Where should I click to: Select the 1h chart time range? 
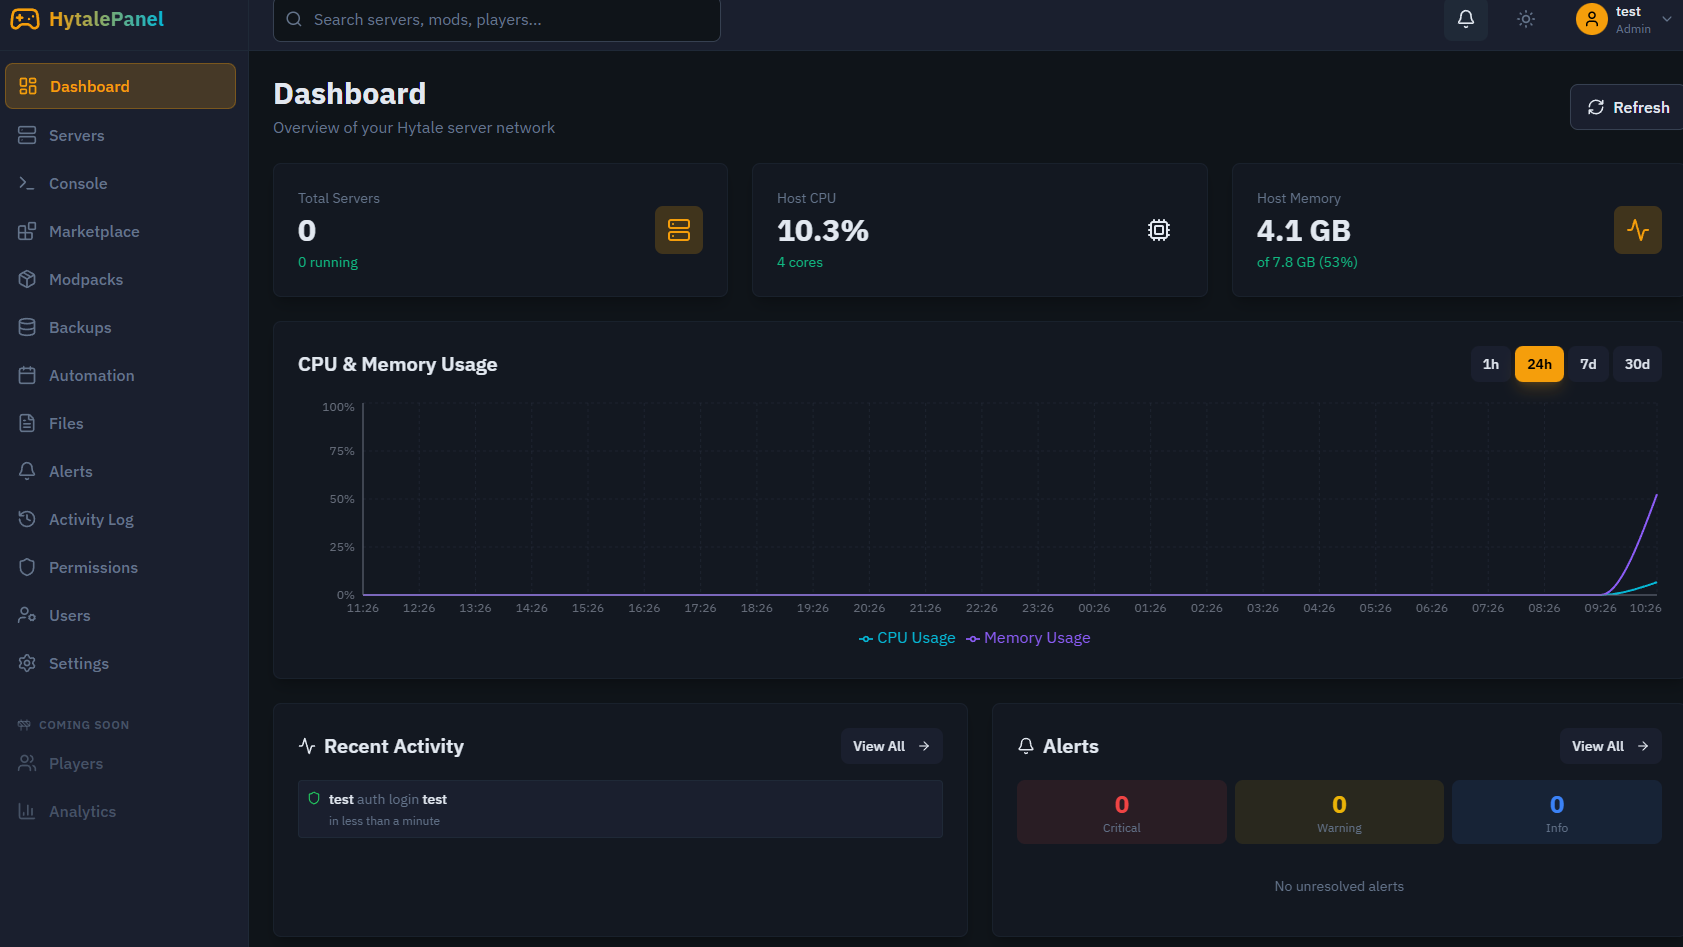click(1490, 364)
